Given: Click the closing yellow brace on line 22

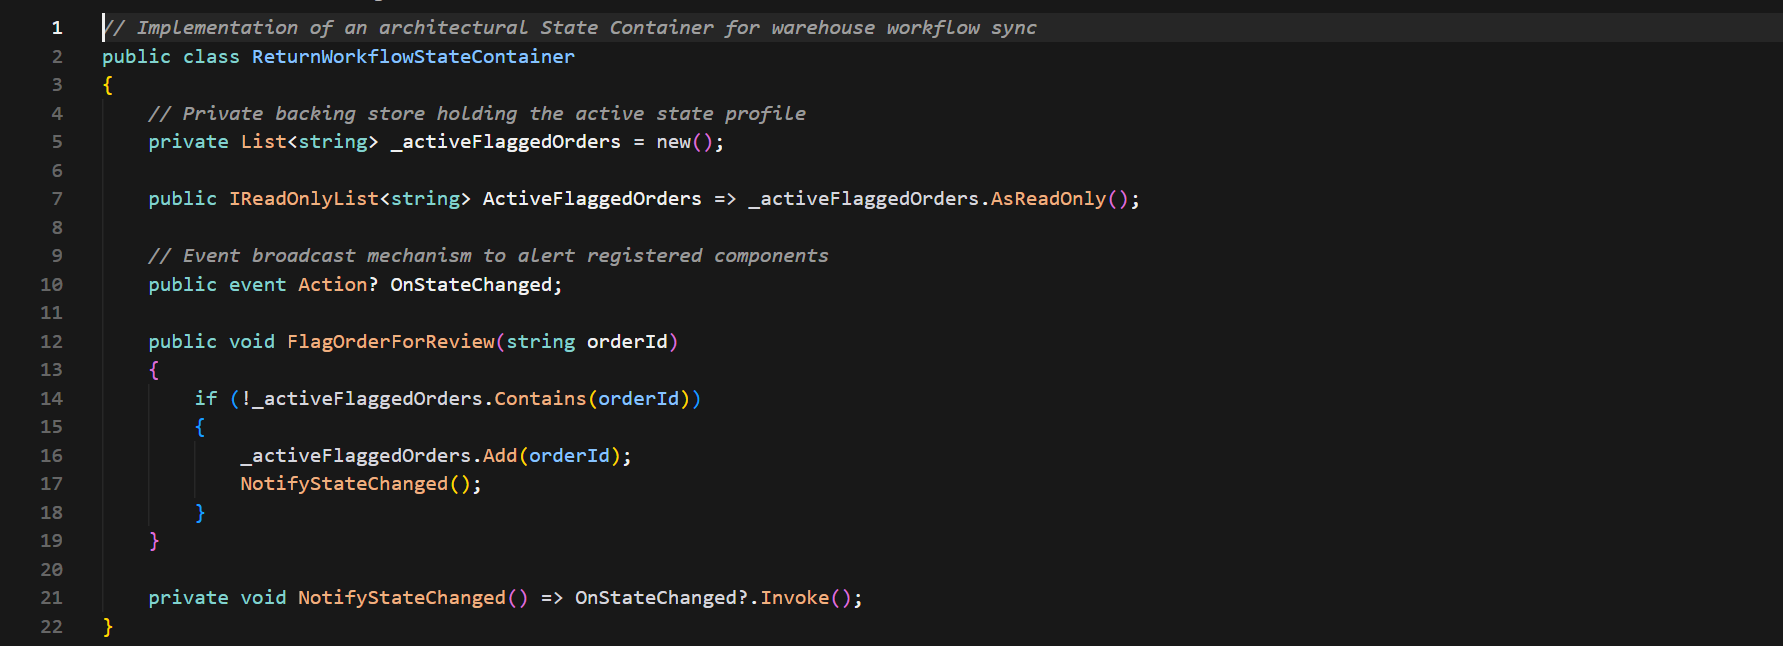Looking at the screenshot, I should tap(108, 627).
